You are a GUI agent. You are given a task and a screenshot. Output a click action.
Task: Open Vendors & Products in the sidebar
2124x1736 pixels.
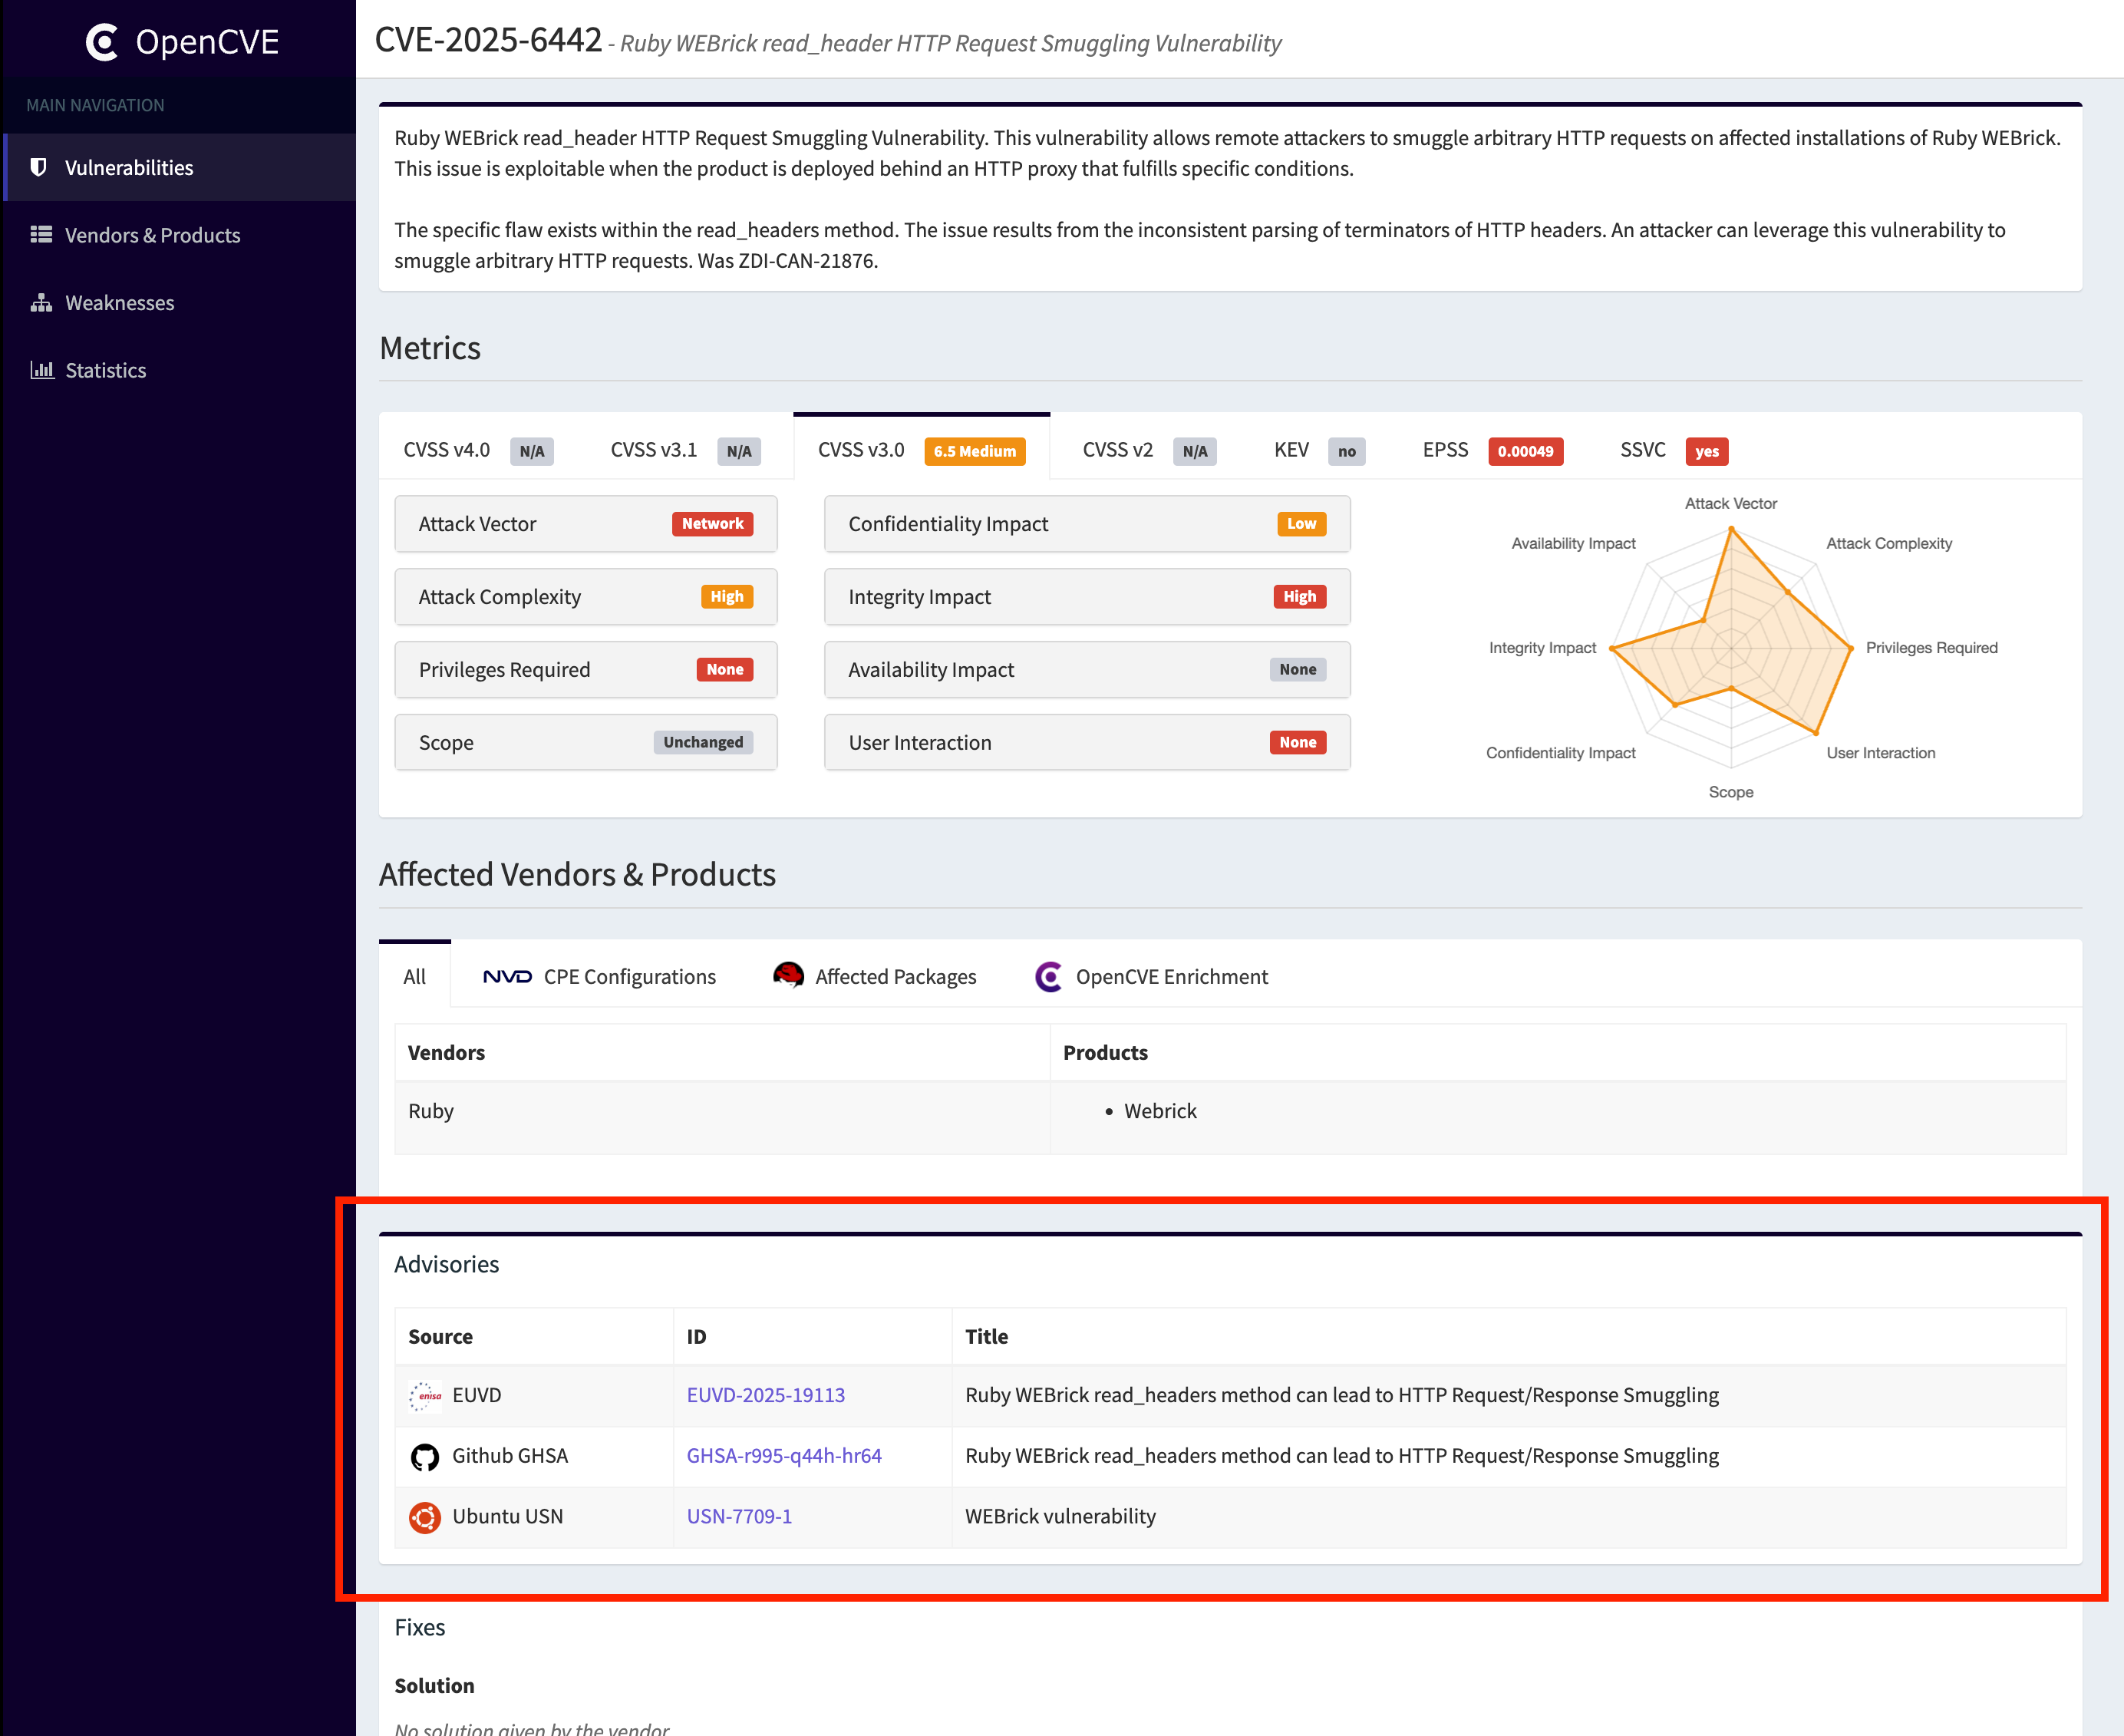tap(179, 235)
